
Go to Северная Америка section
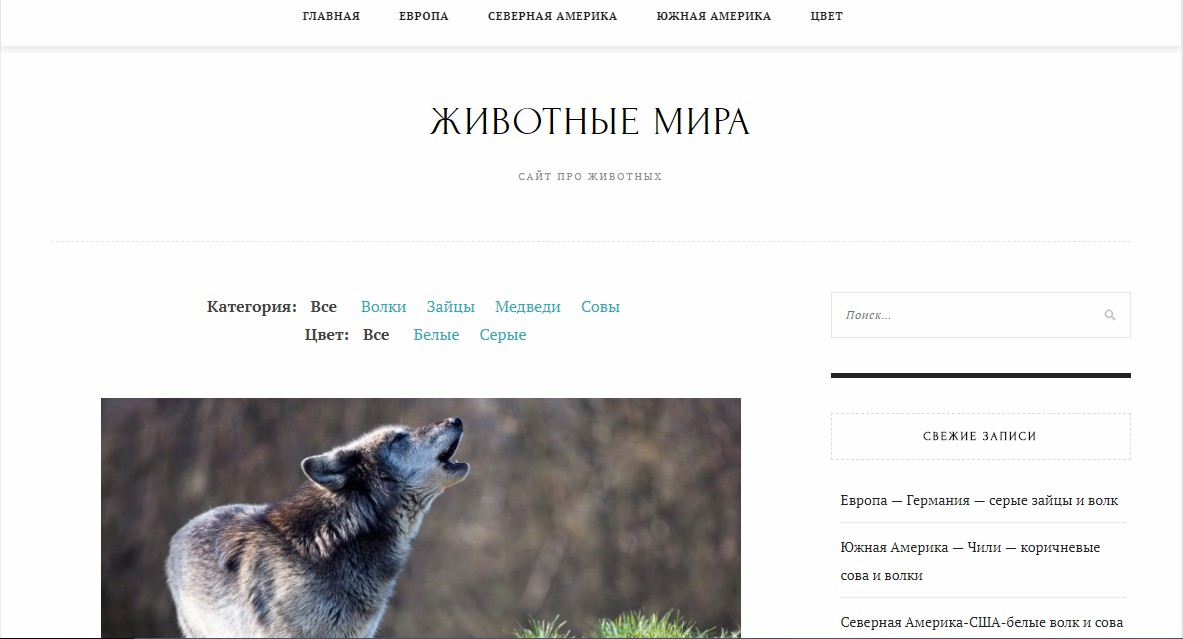click(x=552, y=16)
